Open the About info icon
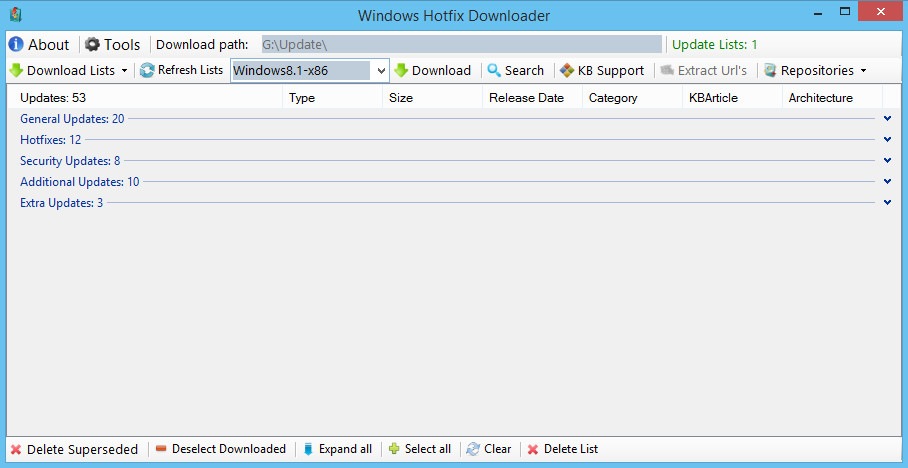The image size is (908, 468). [16, 45]
